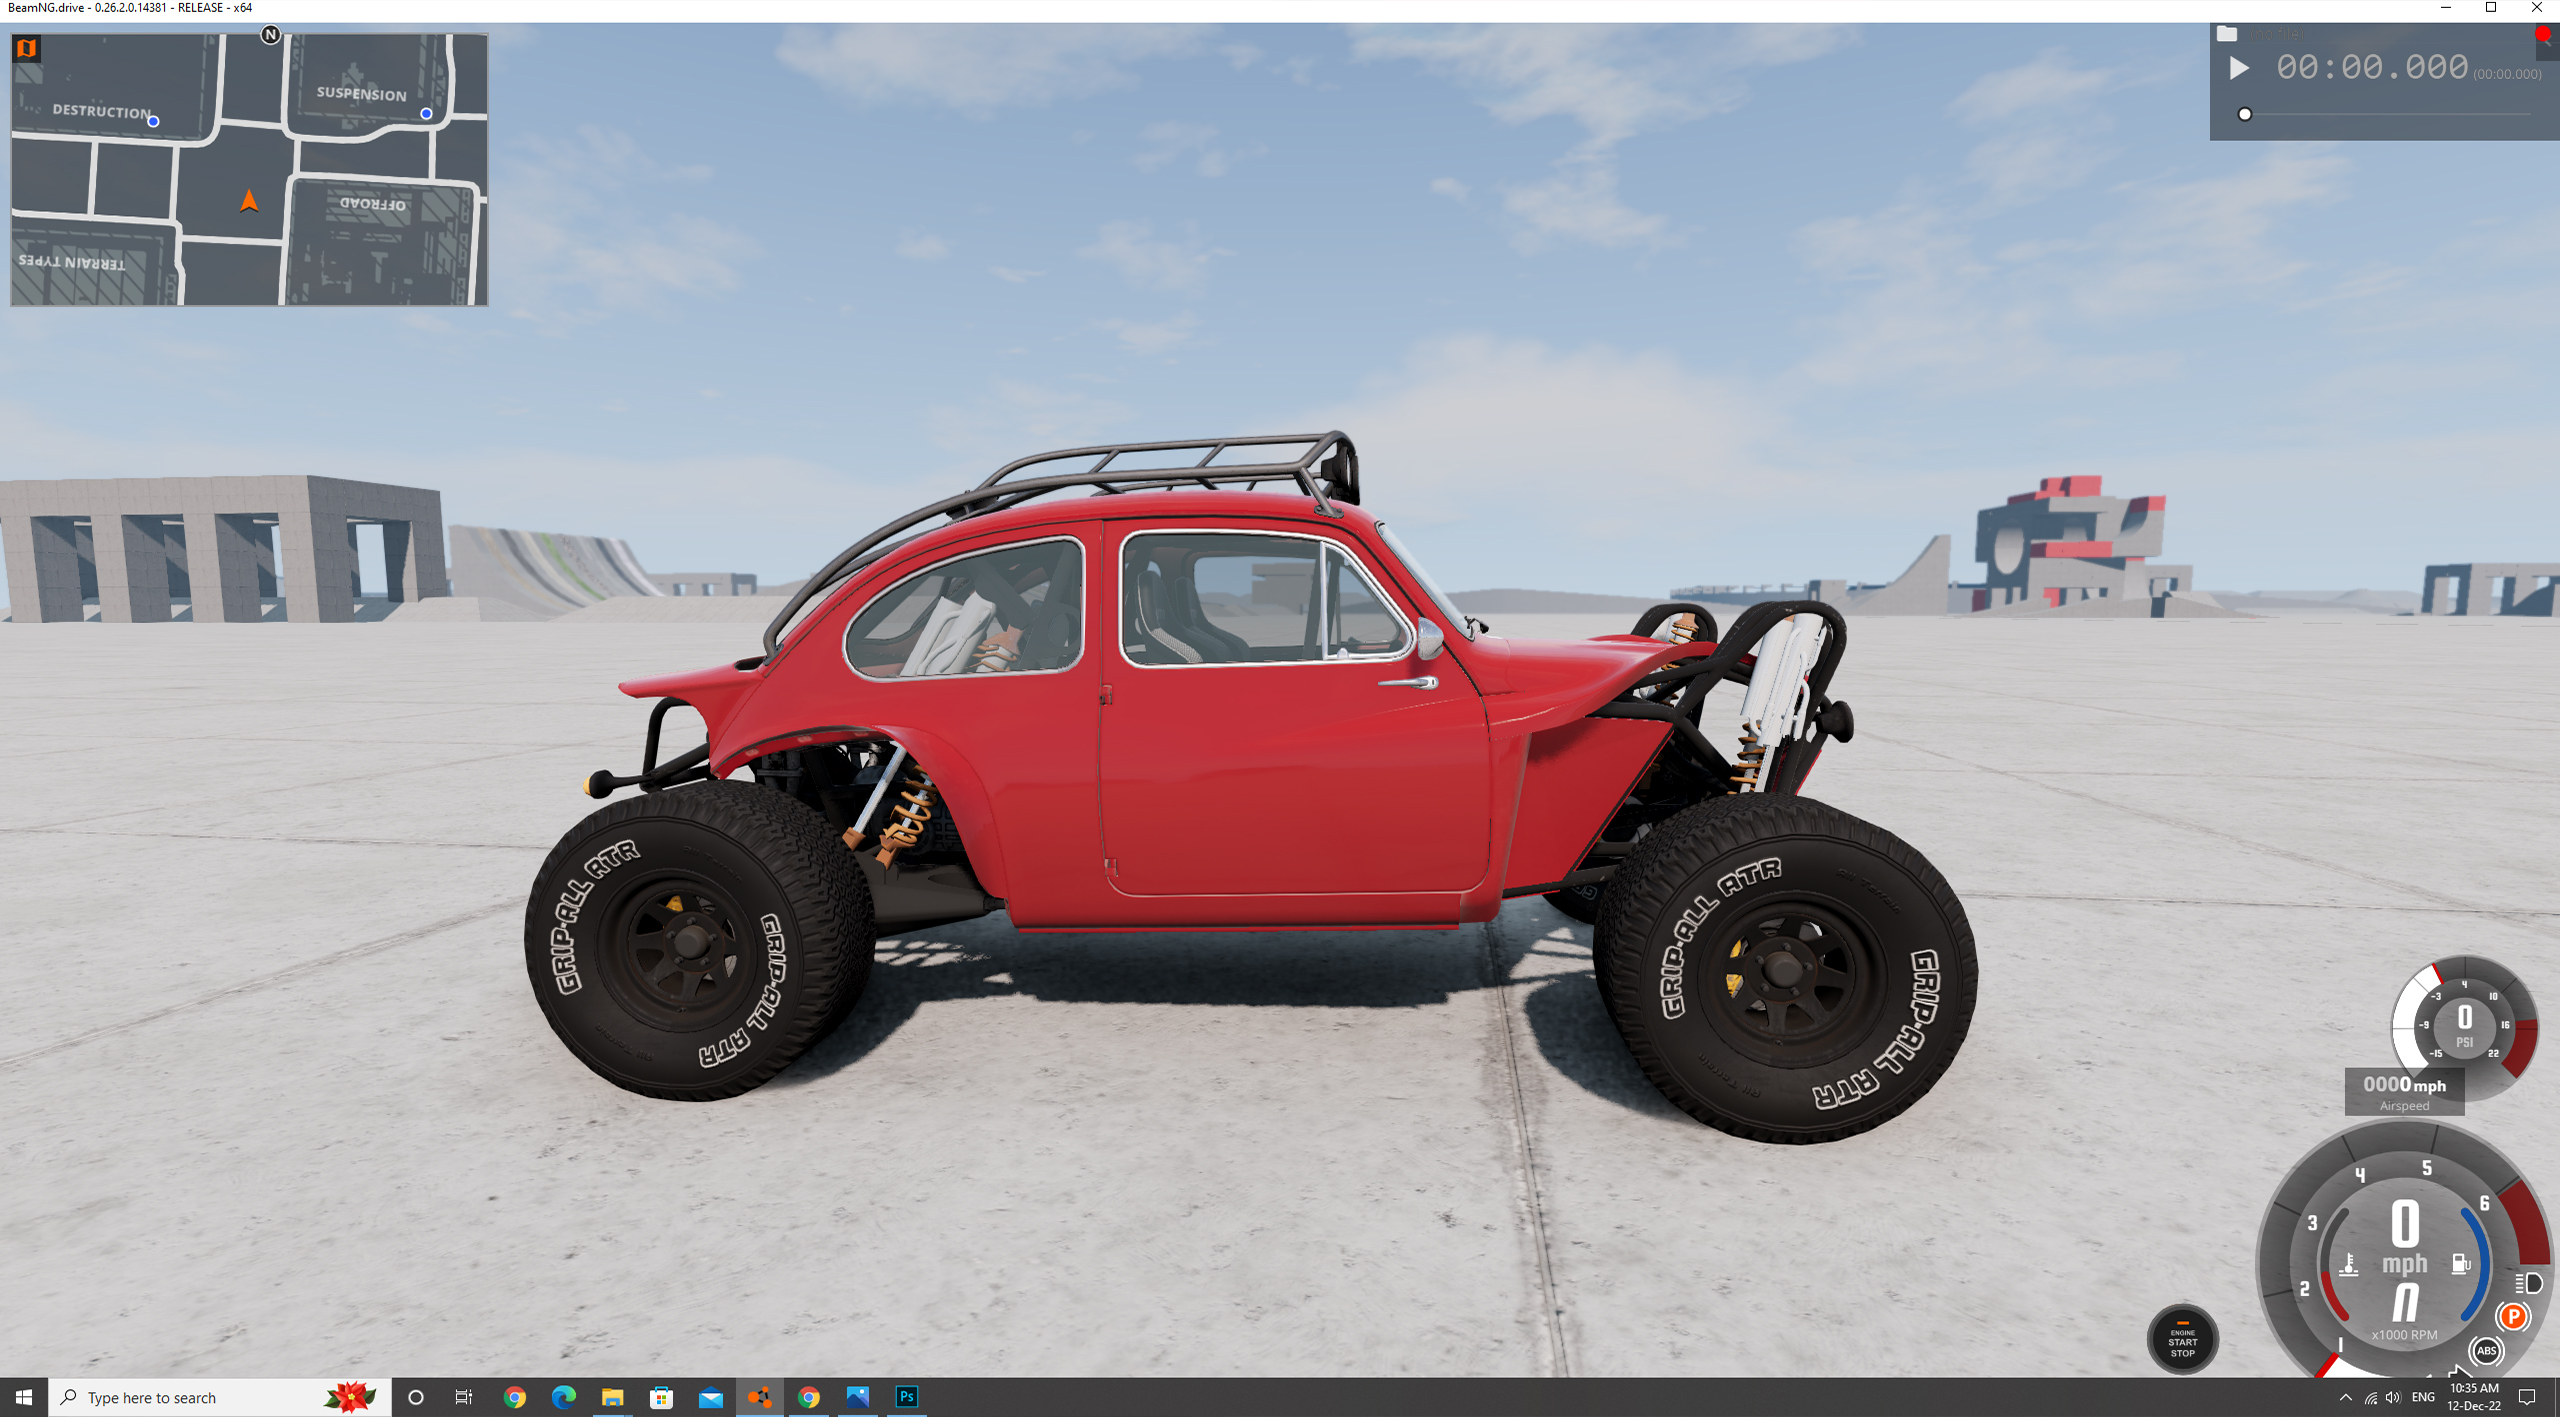2560x1417 pixels.
Task: Show hidden system tray icons chevron
Action: (2346, 1397)
